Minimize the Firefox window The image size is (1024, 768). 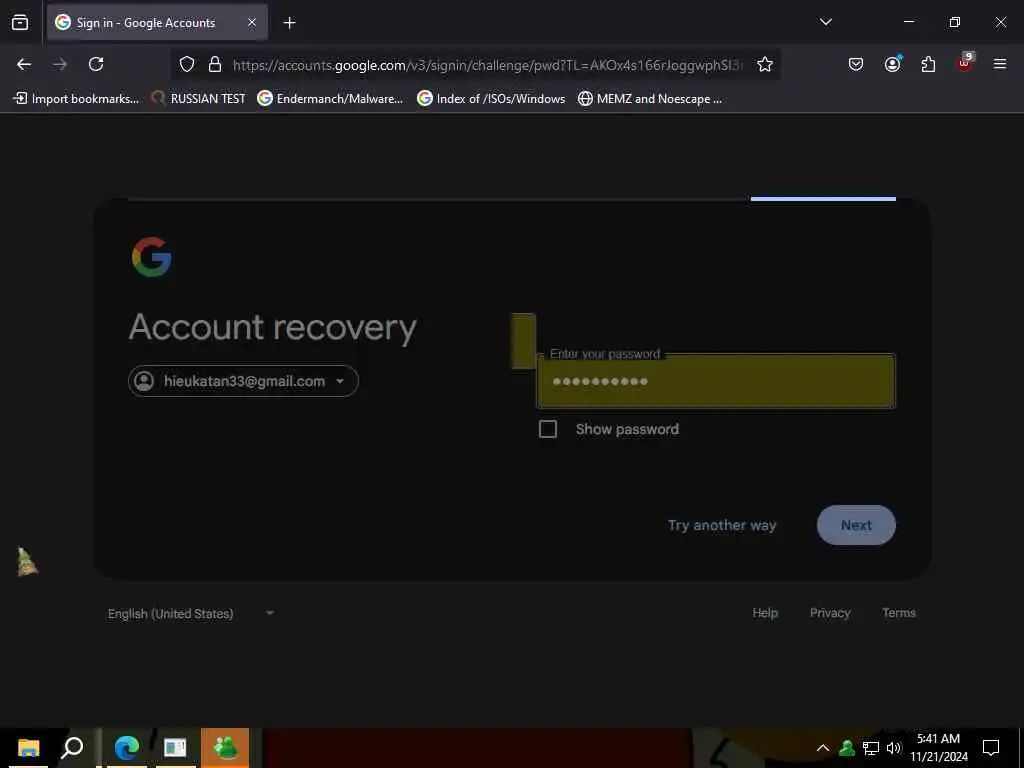(x=908, y=22)
